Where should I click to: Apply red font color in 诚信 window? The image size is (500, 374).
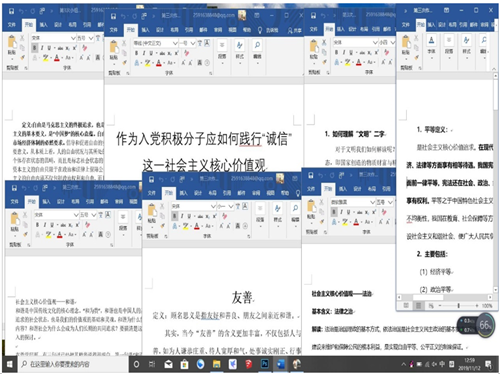coord(159,63)
